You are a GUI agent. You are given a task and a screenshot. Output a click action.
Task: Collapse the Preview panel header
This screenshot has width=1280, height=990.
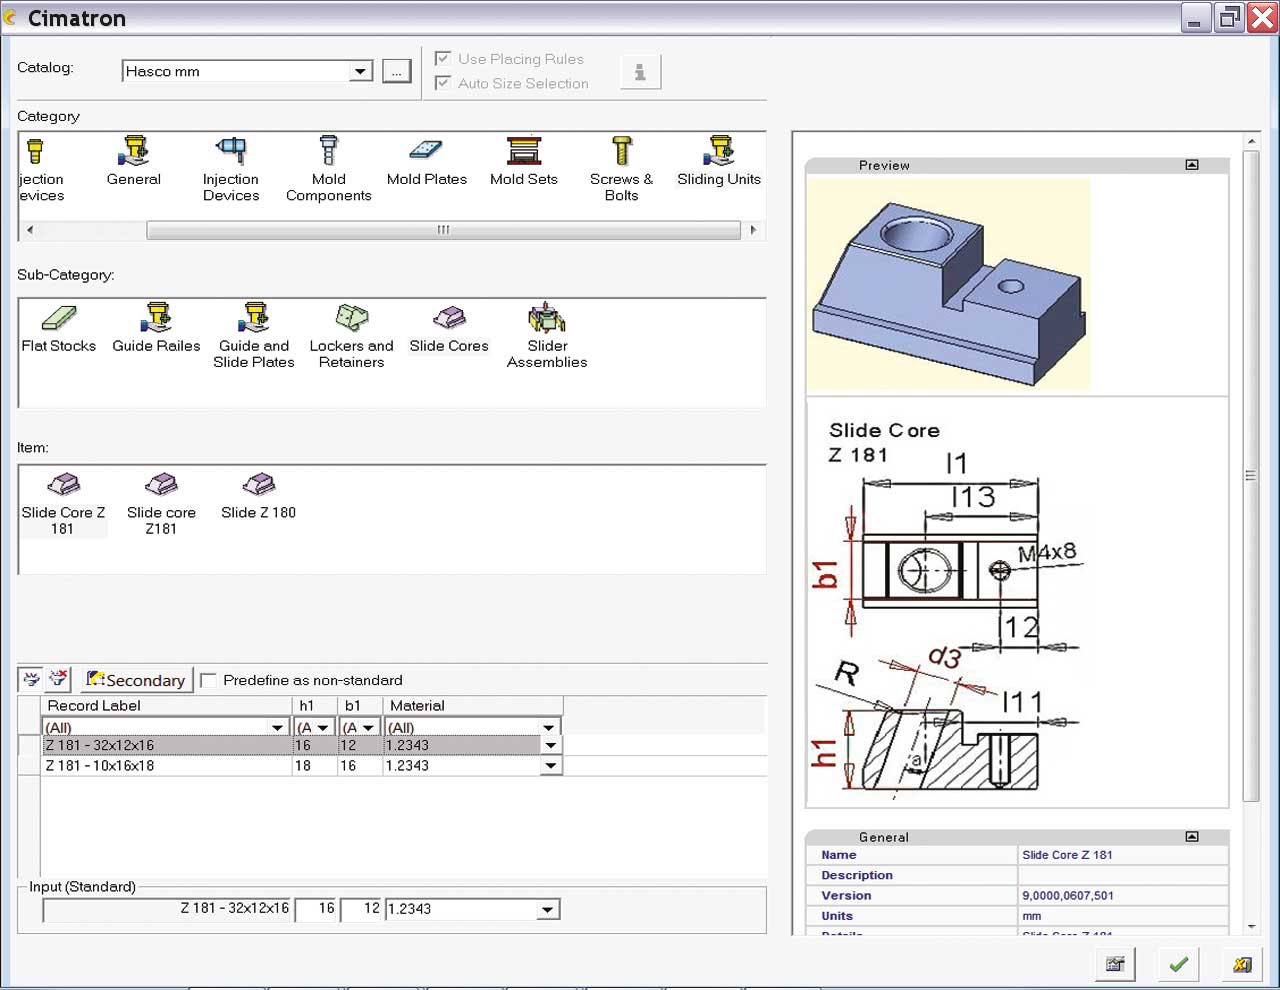(1192, 165)
